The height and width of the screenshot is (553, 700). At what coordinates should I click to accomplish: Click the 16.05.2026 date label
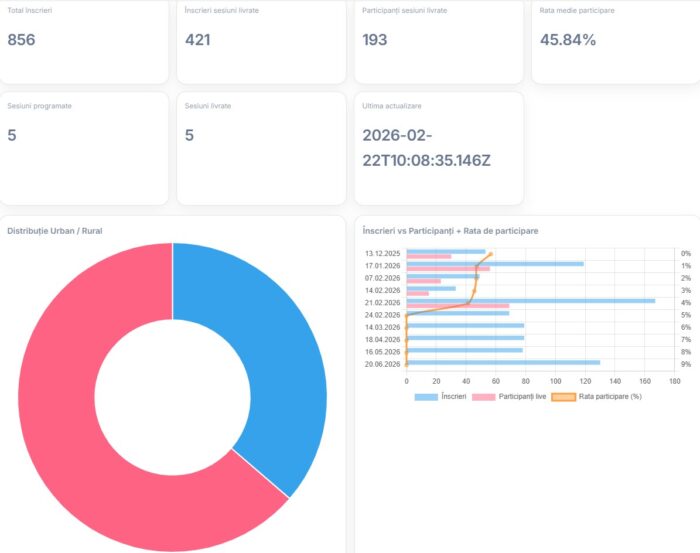(382, 352)
